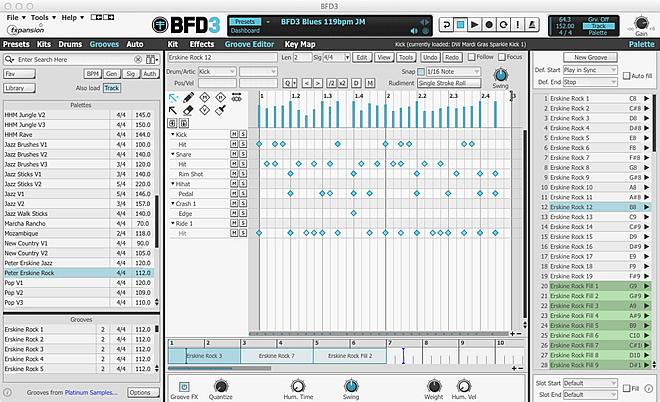Select the eraser tool
Screen dimensions: 660x402
[x=189, y=110]
